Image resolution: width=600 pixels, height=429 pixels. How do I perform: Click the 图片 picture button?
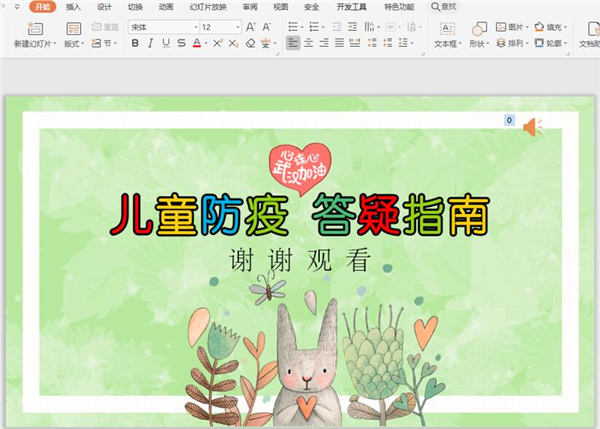click(509, 27)
